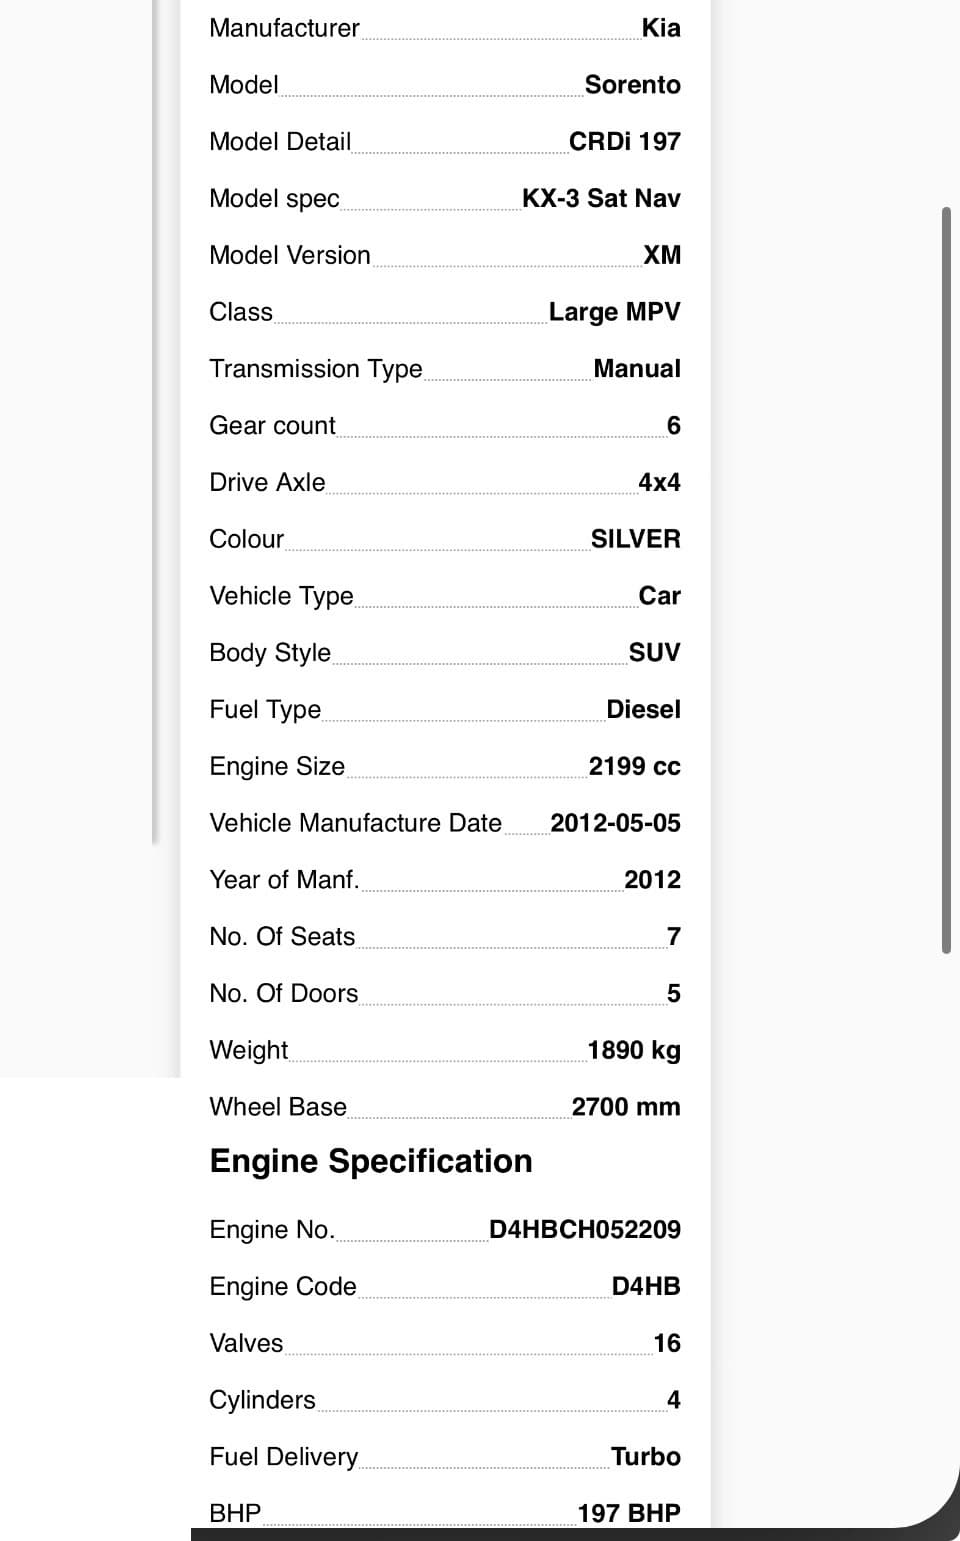
Task: Click the Large MPV class value
Action: pos(614,312)
